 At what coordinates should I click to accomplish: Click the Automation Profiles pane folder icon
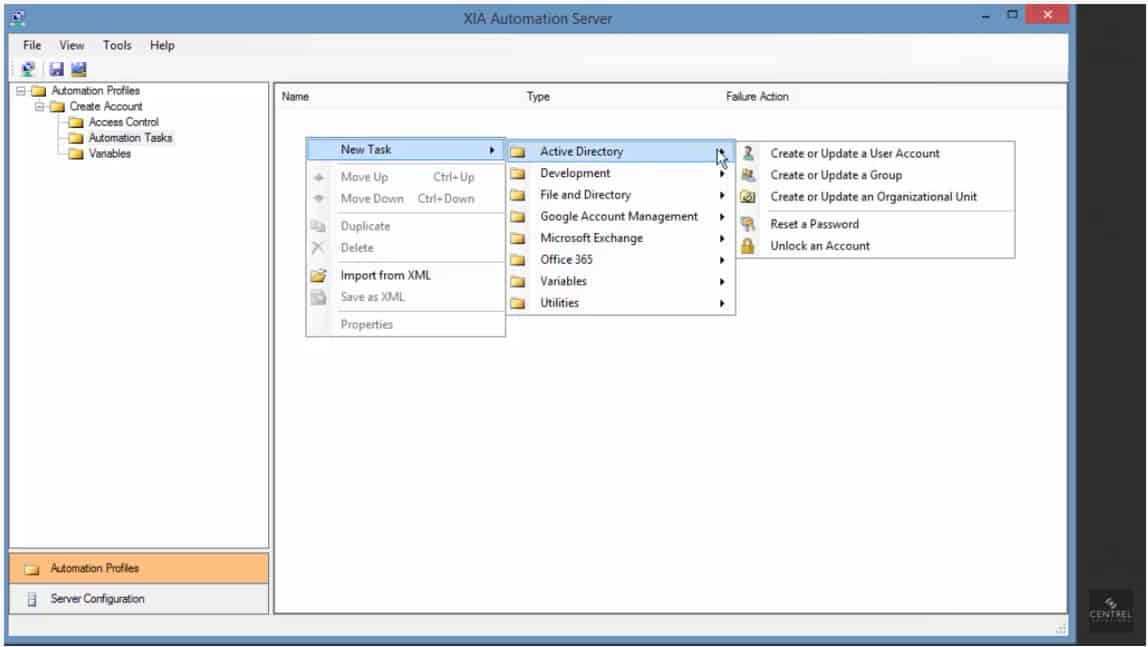(x=31, y=569)
